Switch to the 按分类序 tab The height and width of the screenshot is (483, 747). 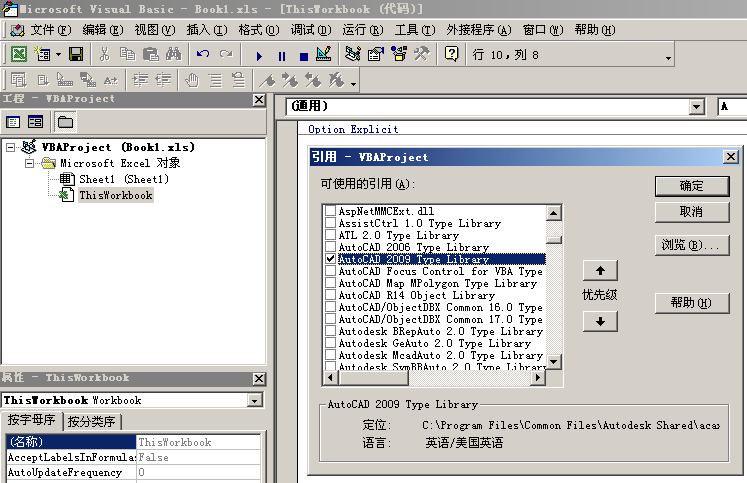[91, 422]
